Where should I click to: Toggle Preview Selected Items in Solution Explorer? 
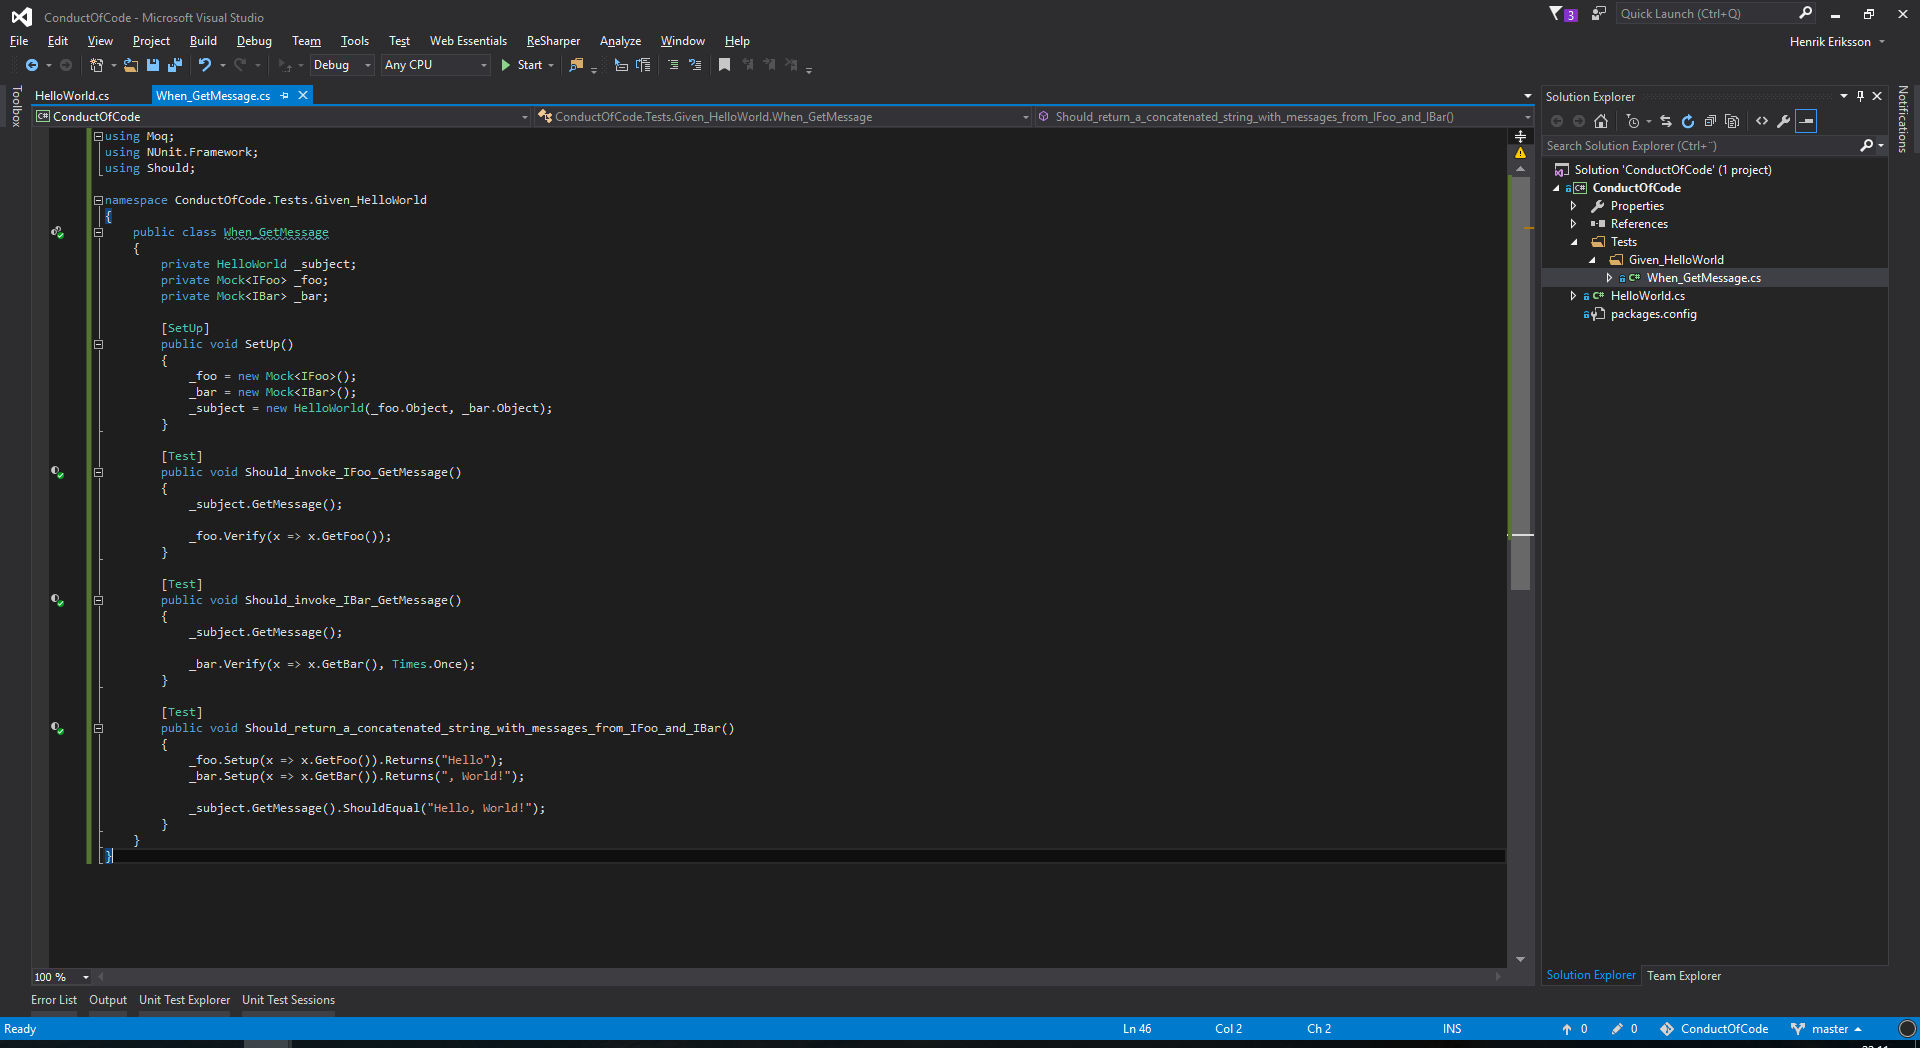(x=1806, y=121)
